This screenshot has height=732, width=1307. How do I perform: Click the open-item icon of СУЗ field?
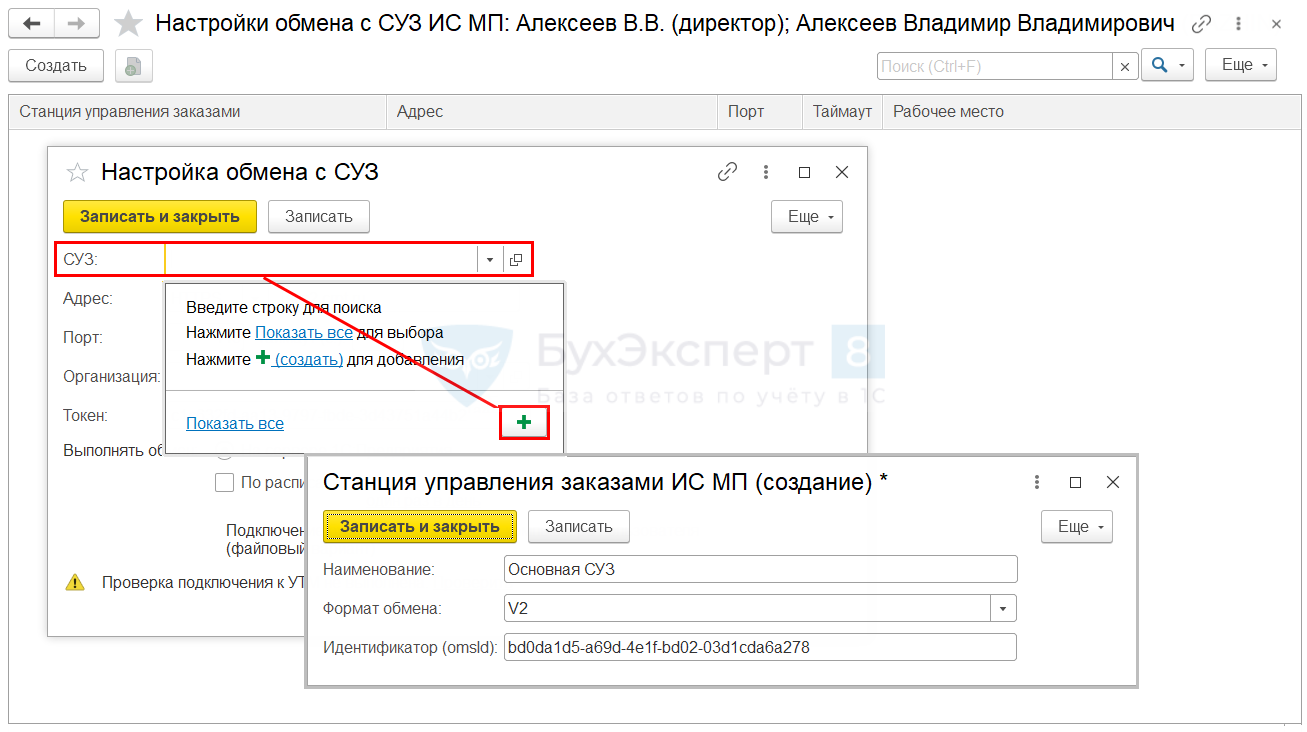click(516, 260)
